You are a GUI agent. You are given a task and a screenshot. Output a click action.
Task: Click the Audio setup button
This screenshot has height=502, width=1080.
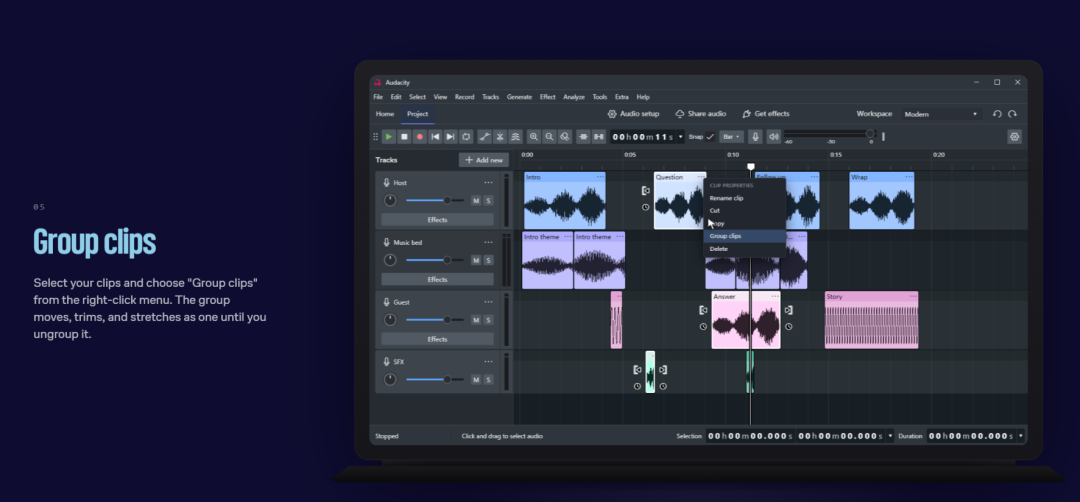(x=633, y=114)
